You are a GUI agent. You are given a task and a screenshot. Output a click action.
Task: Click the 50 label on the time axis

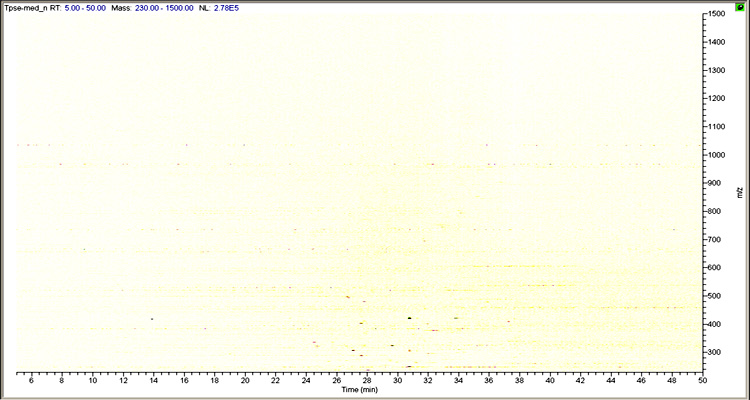point(702,380)
